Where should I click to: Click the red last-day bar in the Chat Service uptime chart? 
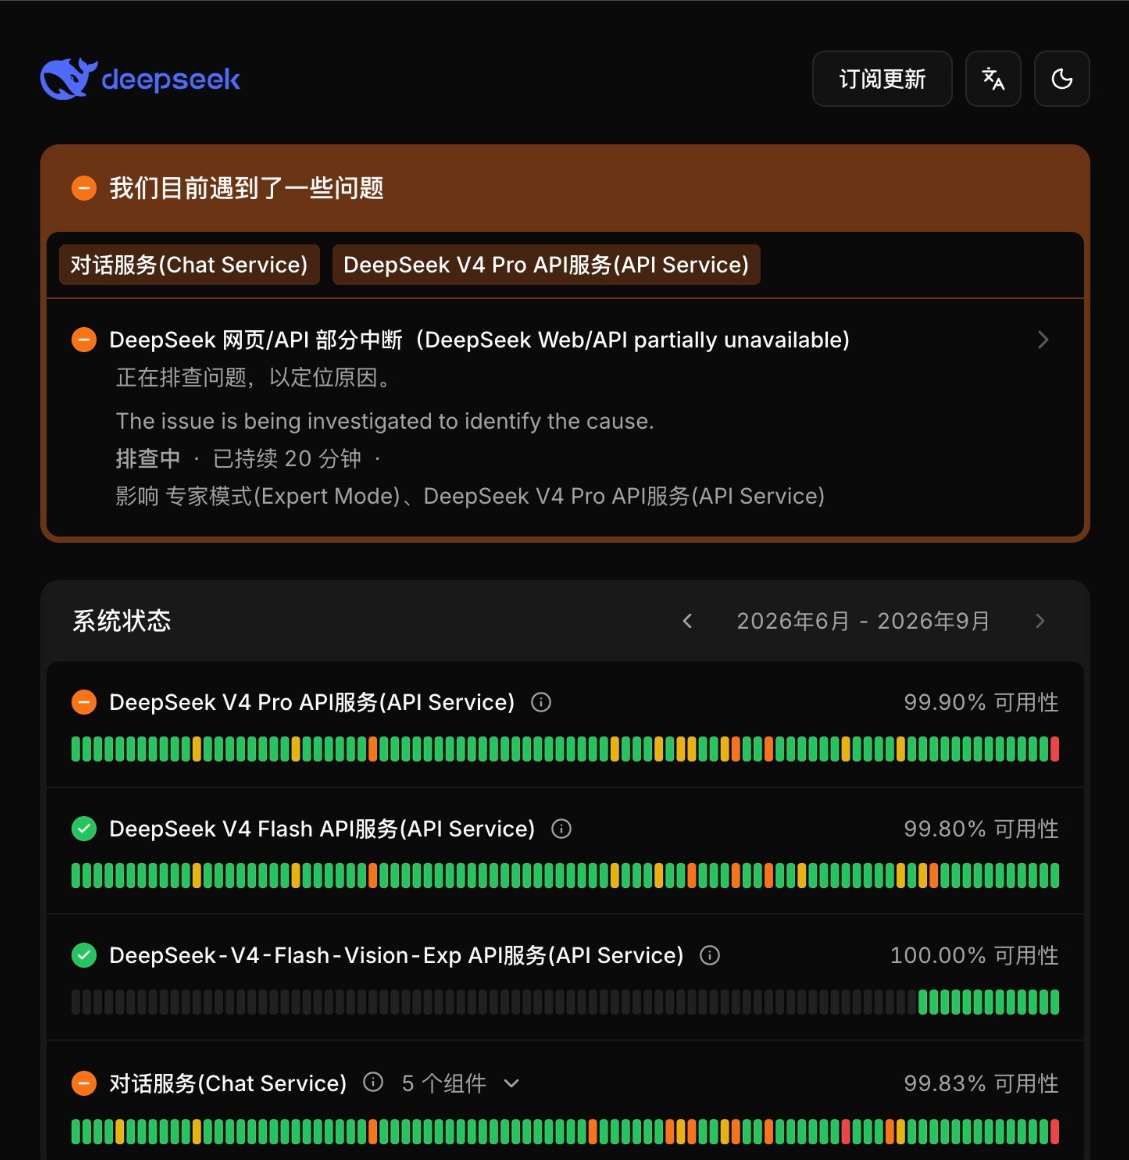(x=1054, y=1132)
